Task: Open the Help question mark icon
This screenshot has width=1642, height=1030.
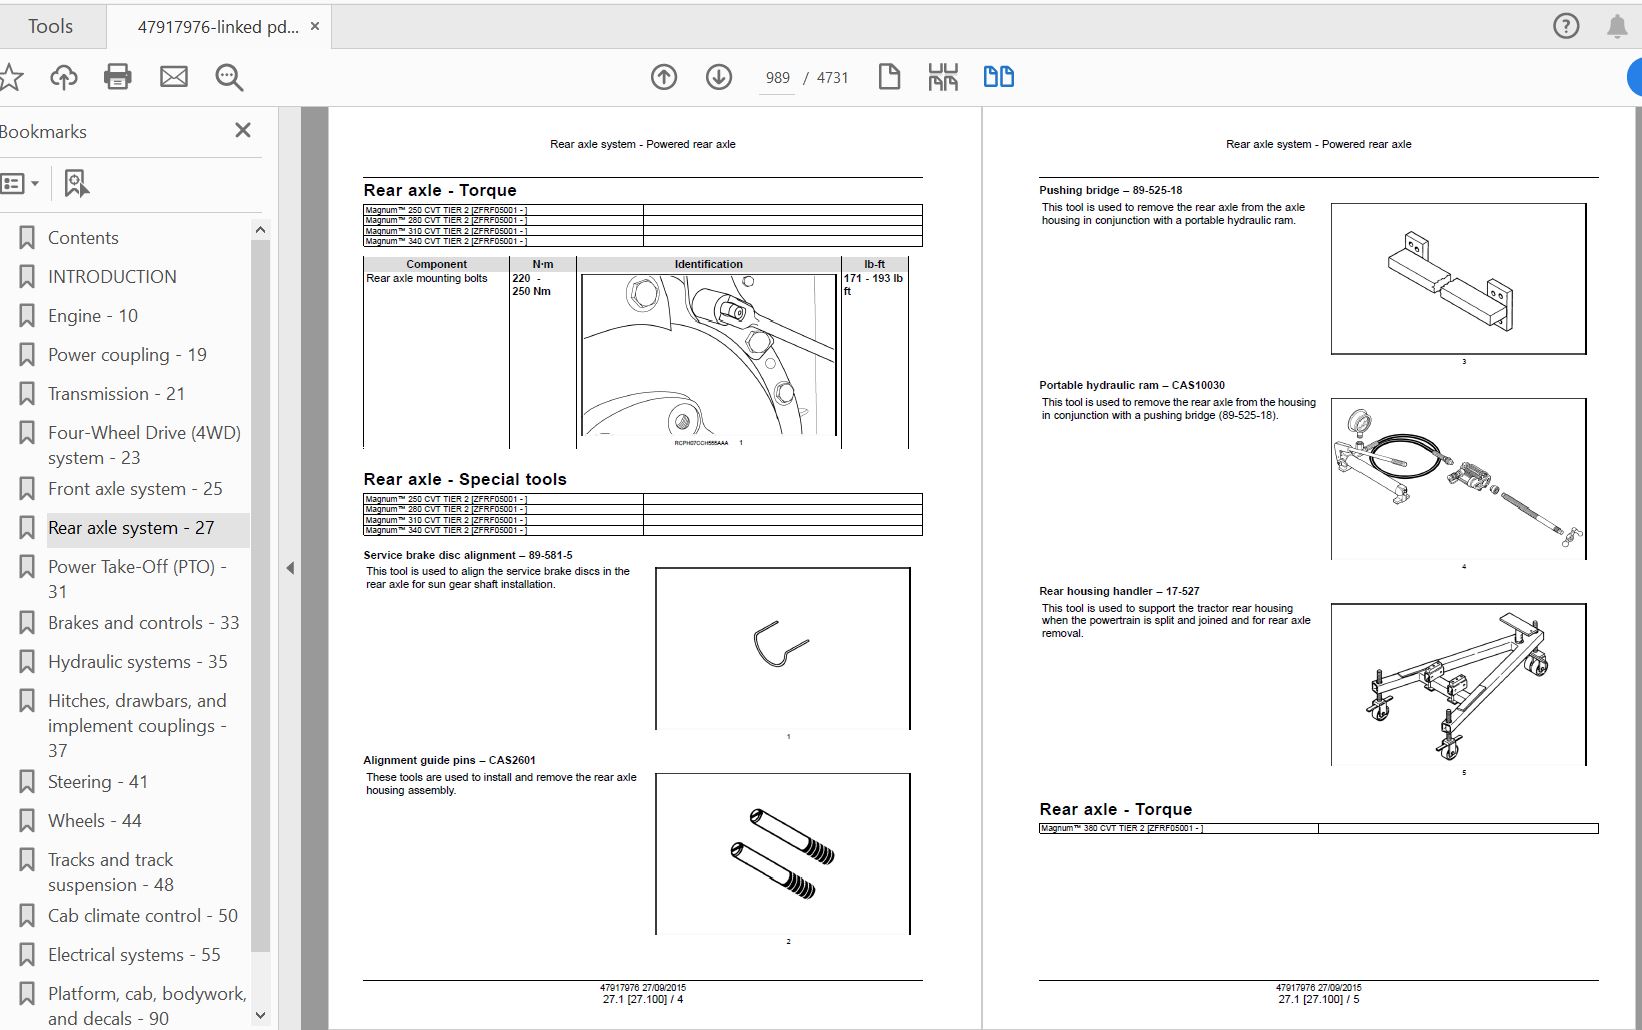Action: 1566,26
